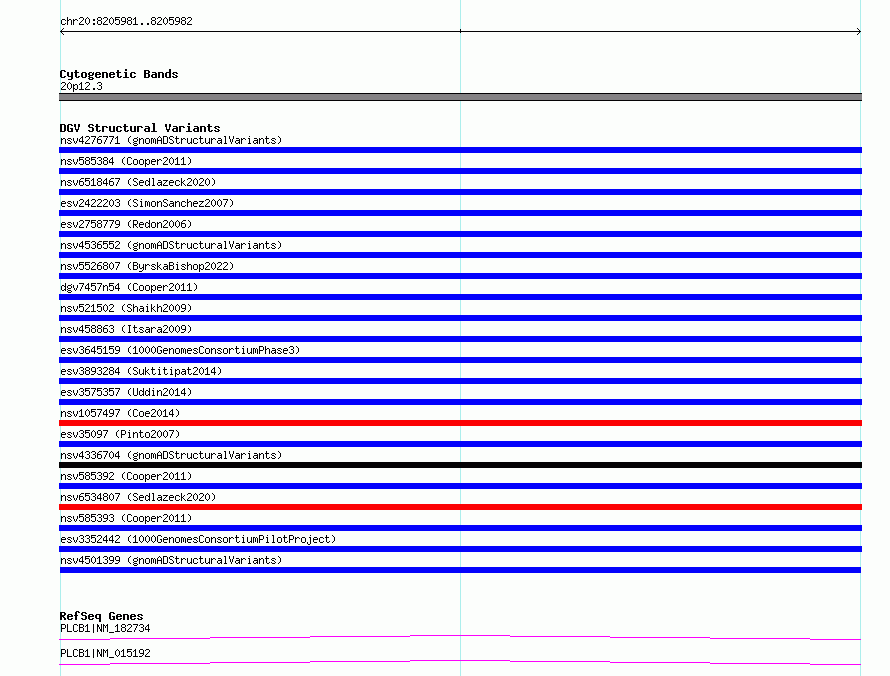Open variant esv2422203 (SimonSanchez2007)
This screenshot has height=676, width=890.
147,203
